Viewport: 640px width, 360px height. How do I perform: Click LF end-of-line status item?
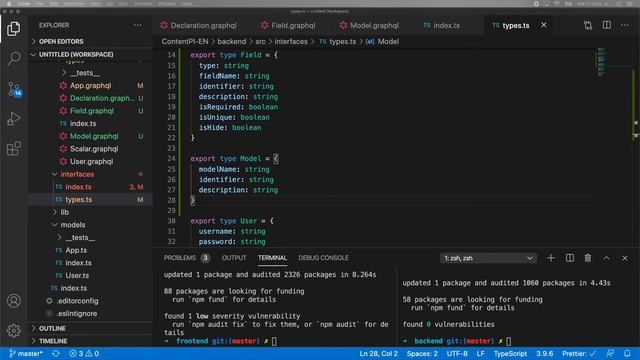[x=480, y=353]
